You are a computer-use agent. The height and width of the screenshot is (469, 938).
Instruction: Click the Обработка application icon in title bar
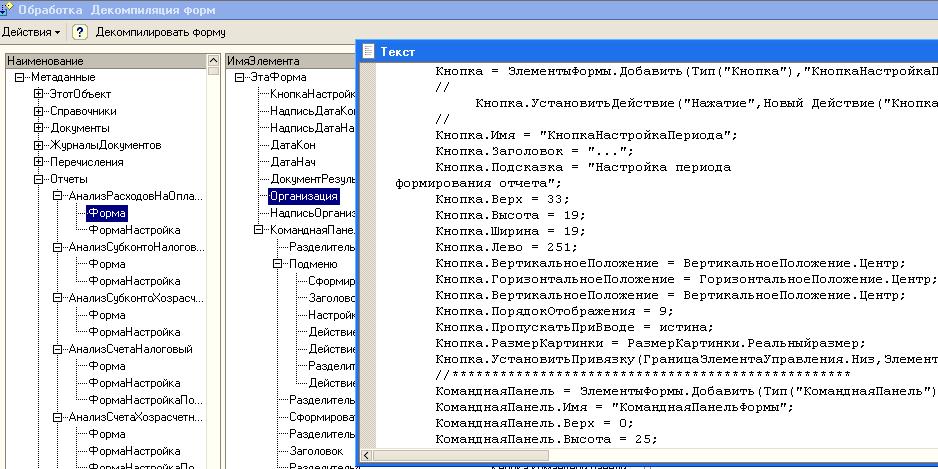(x=7, y=8)
